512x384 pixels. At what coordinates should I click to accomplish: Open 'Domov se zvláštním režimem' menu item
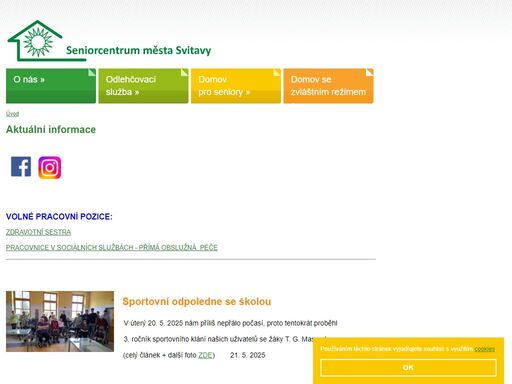pos(329,86)
